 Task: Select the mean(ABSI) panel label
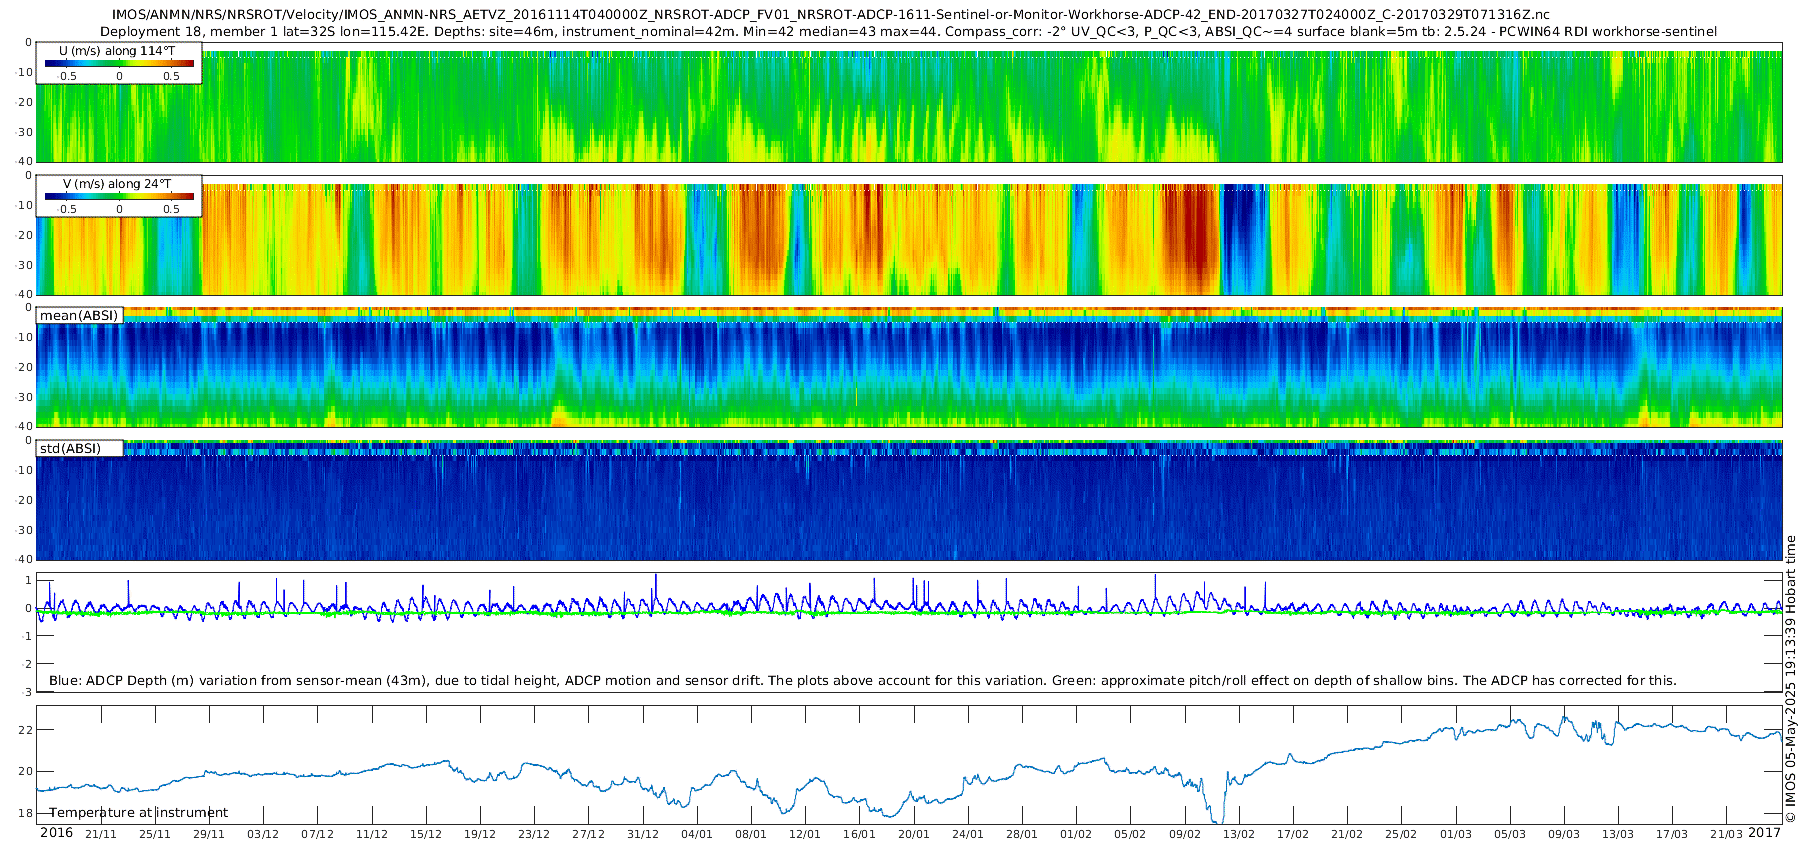pos(79,316)
